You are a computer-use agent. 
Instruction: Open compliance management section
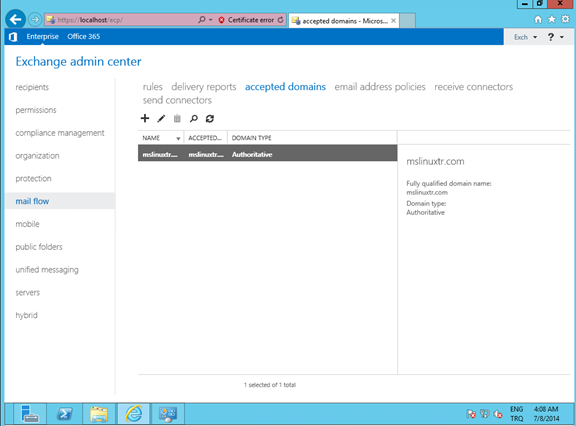coord(60,133)
